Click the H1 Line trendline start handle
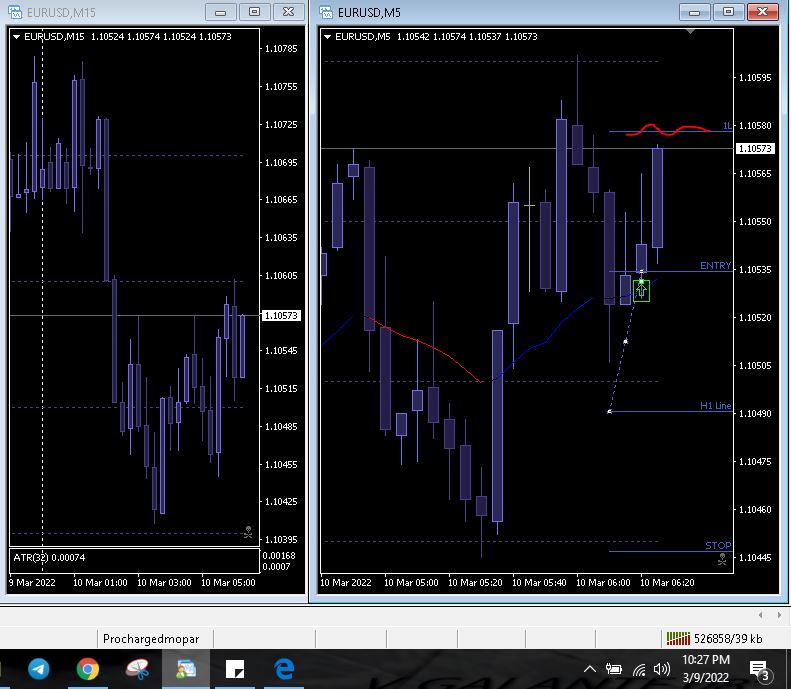Image resolution: width=791 pixels, height=689 pixels. click(609, 412)
